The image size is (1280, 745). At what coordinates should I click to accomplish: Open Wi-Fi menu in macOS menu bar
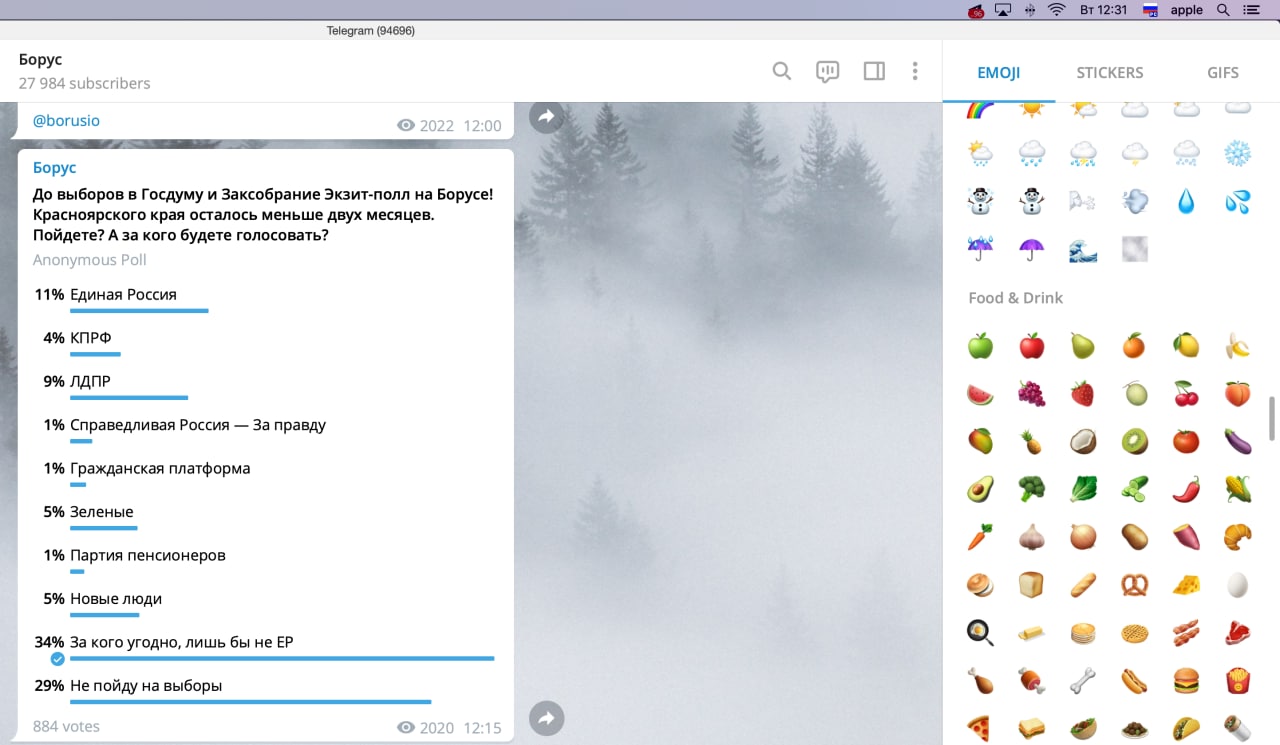1056,10
